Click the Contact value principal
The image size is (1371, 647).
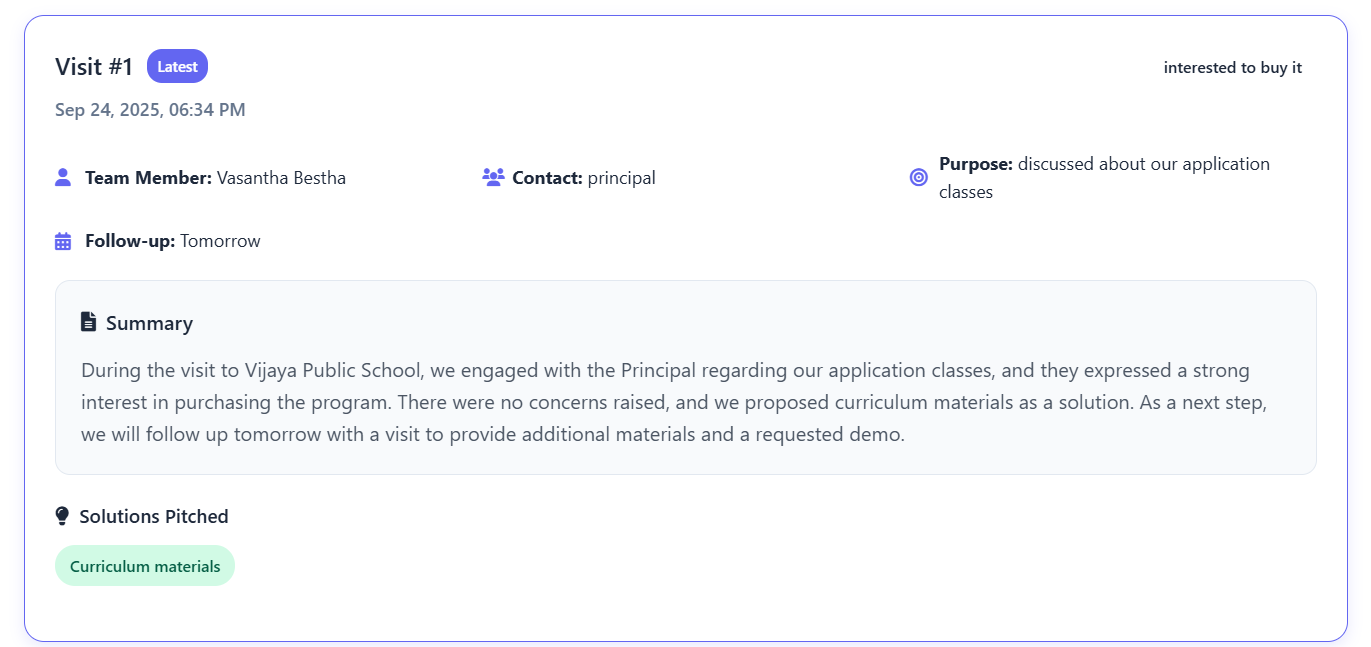coord(621,178)
